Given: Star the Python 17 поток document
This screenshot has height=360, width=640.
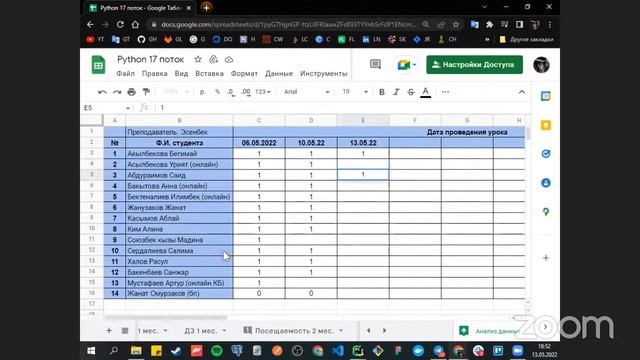Looking at the screenshot, I should pos(198,60).
